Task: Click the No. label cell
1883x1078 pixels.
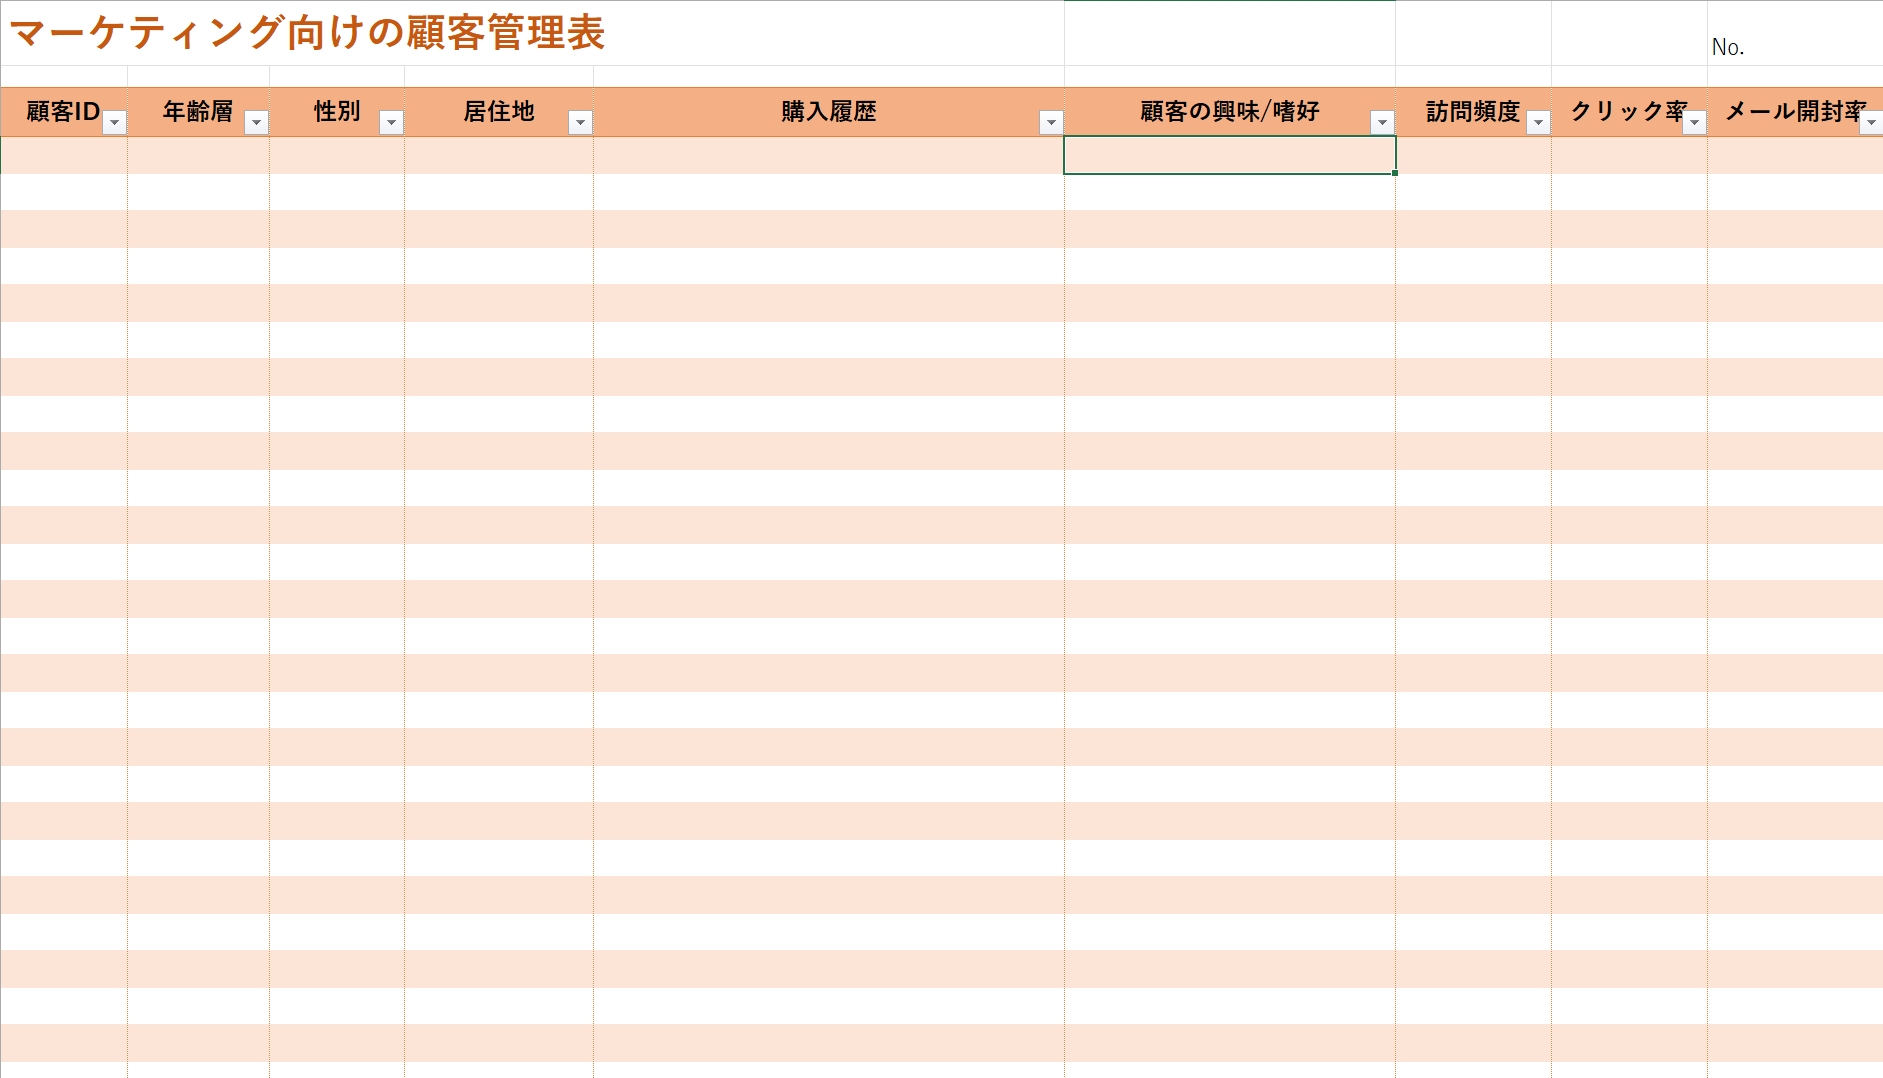Action: [1727, 47]
